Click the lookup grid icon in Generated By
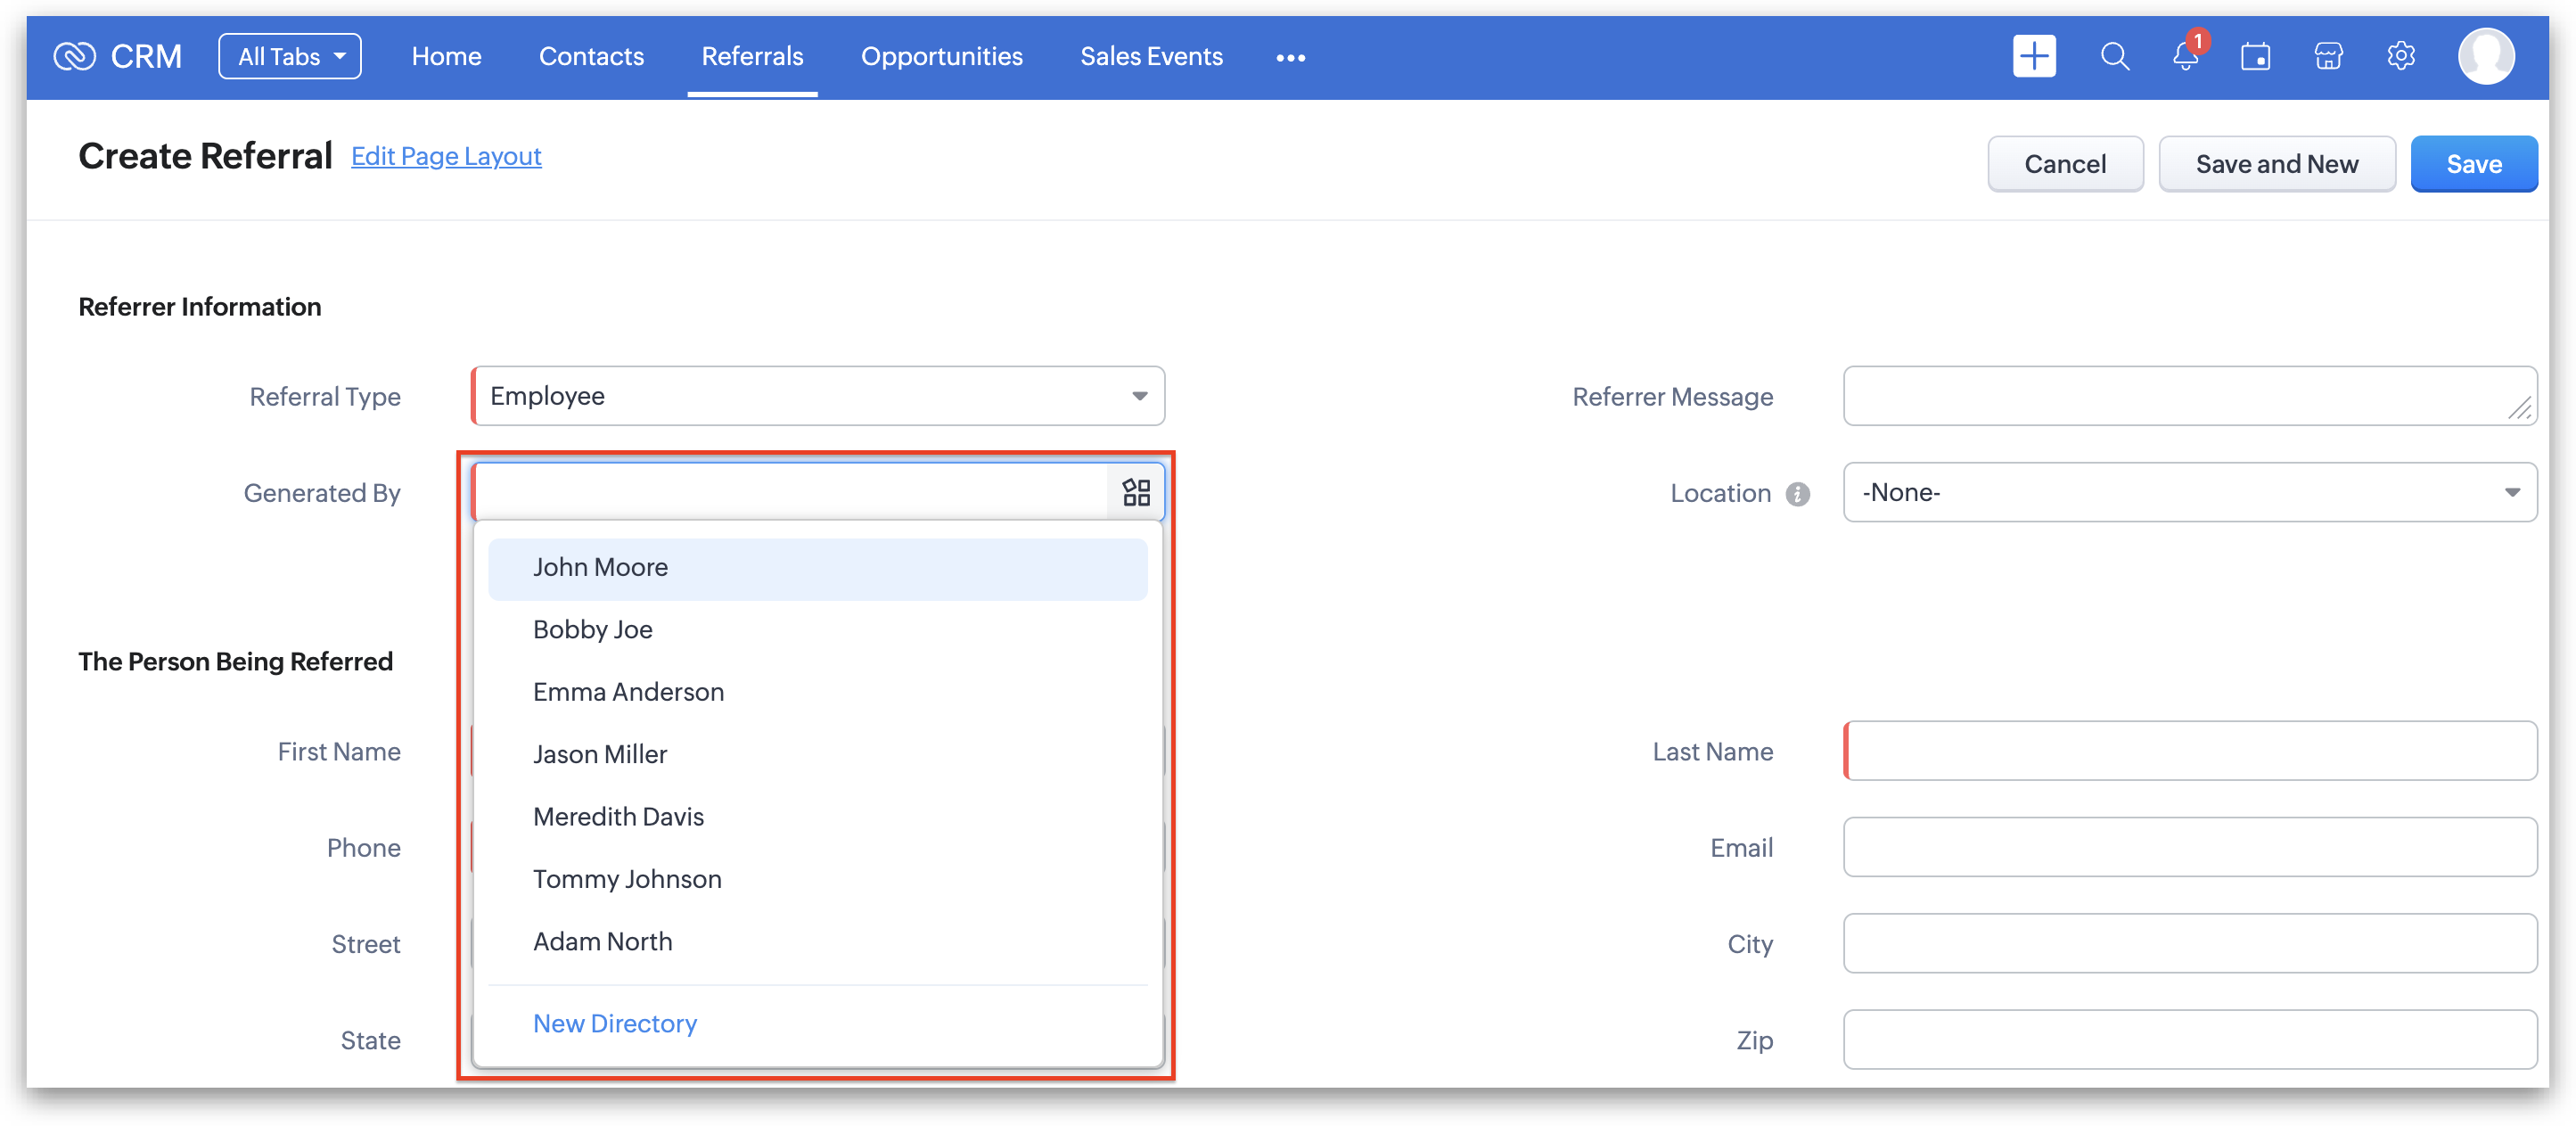Screen dimensions: 2576x1126 [x=1136, y=492]
